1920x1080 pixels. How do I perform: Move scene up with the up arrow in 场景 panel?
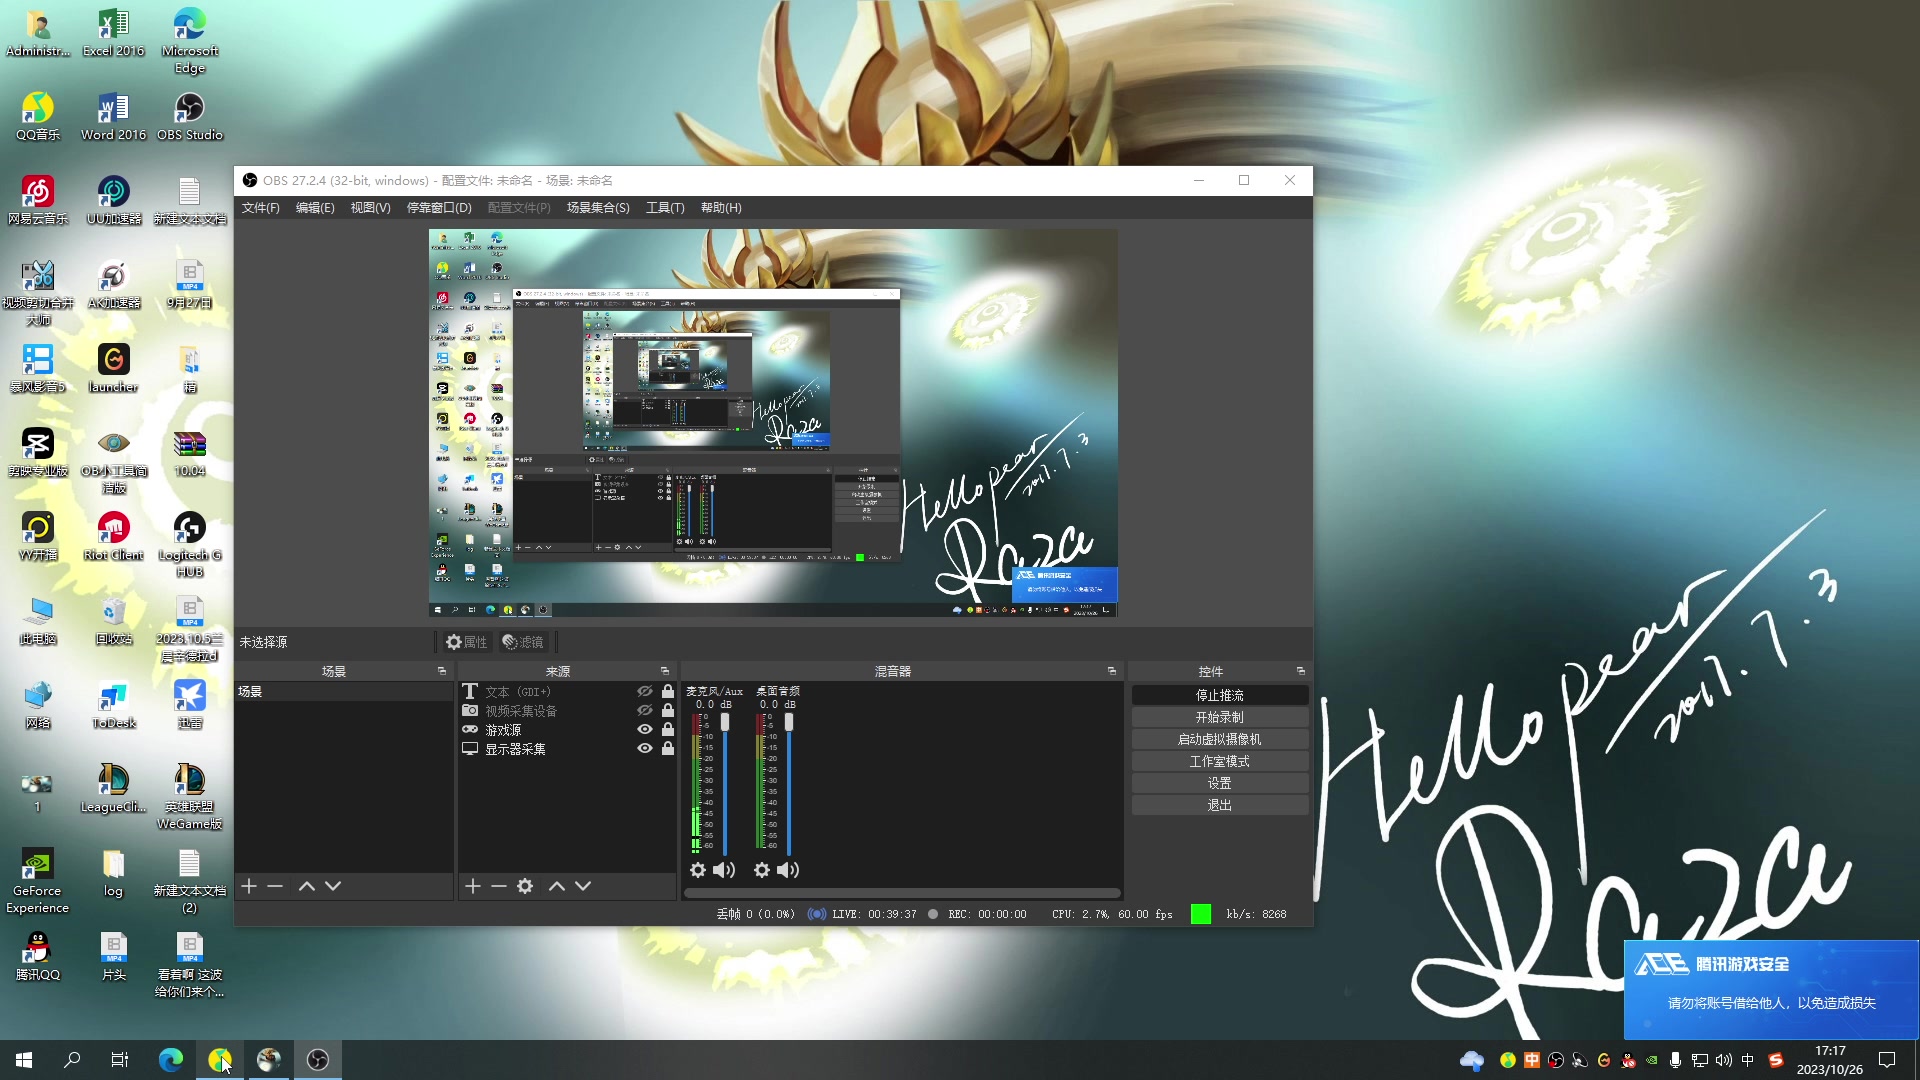tap(307, 886)
